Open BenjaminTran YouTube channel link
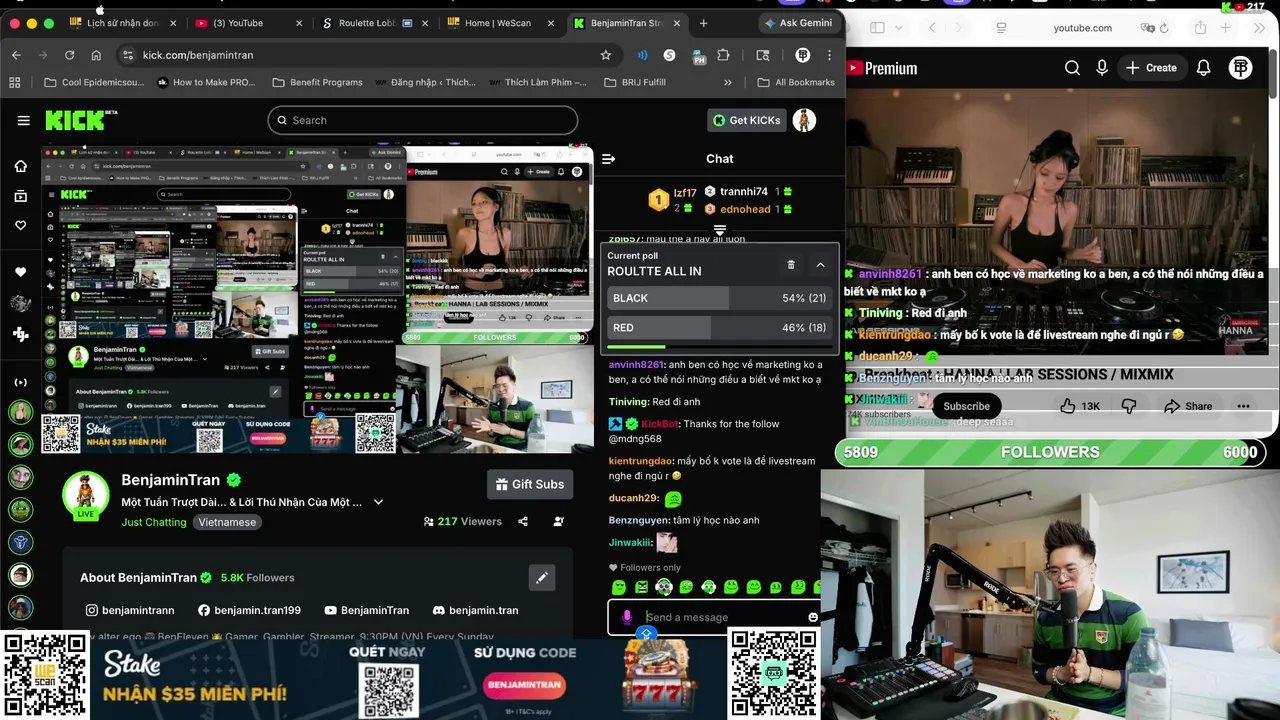1280x720 pixels. point(366,610)
